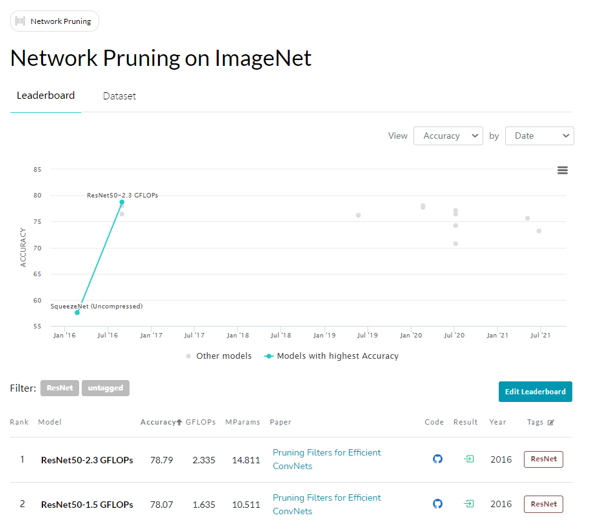Viewport: 591px width, 525px height.
Task: Toggle Models with highest Accuracy legend
Action: pos(331,356)
